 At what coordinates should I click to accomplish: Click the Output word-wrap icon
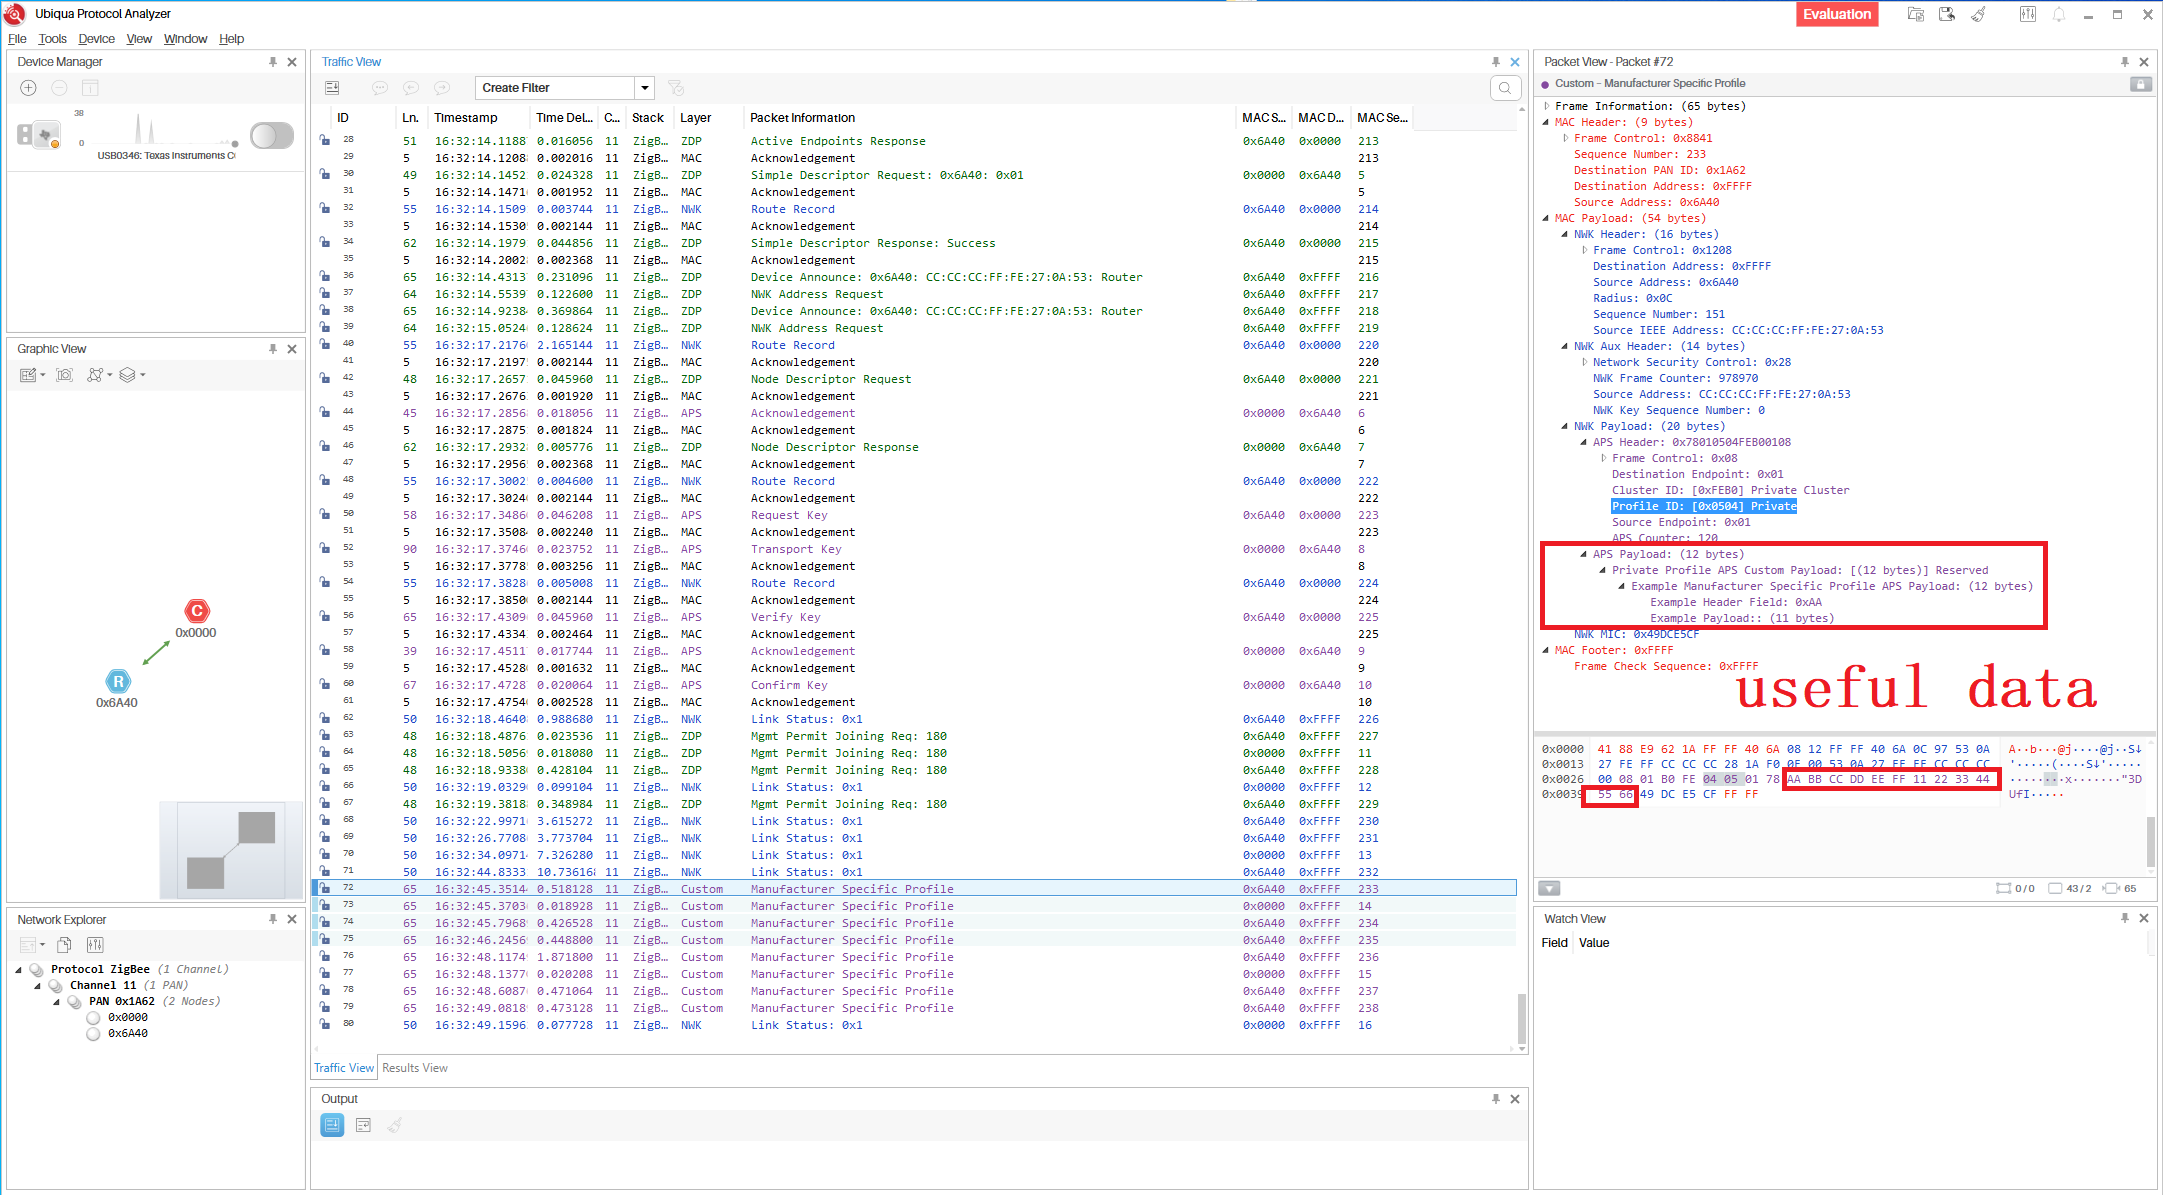click(x=363, y=1125)
